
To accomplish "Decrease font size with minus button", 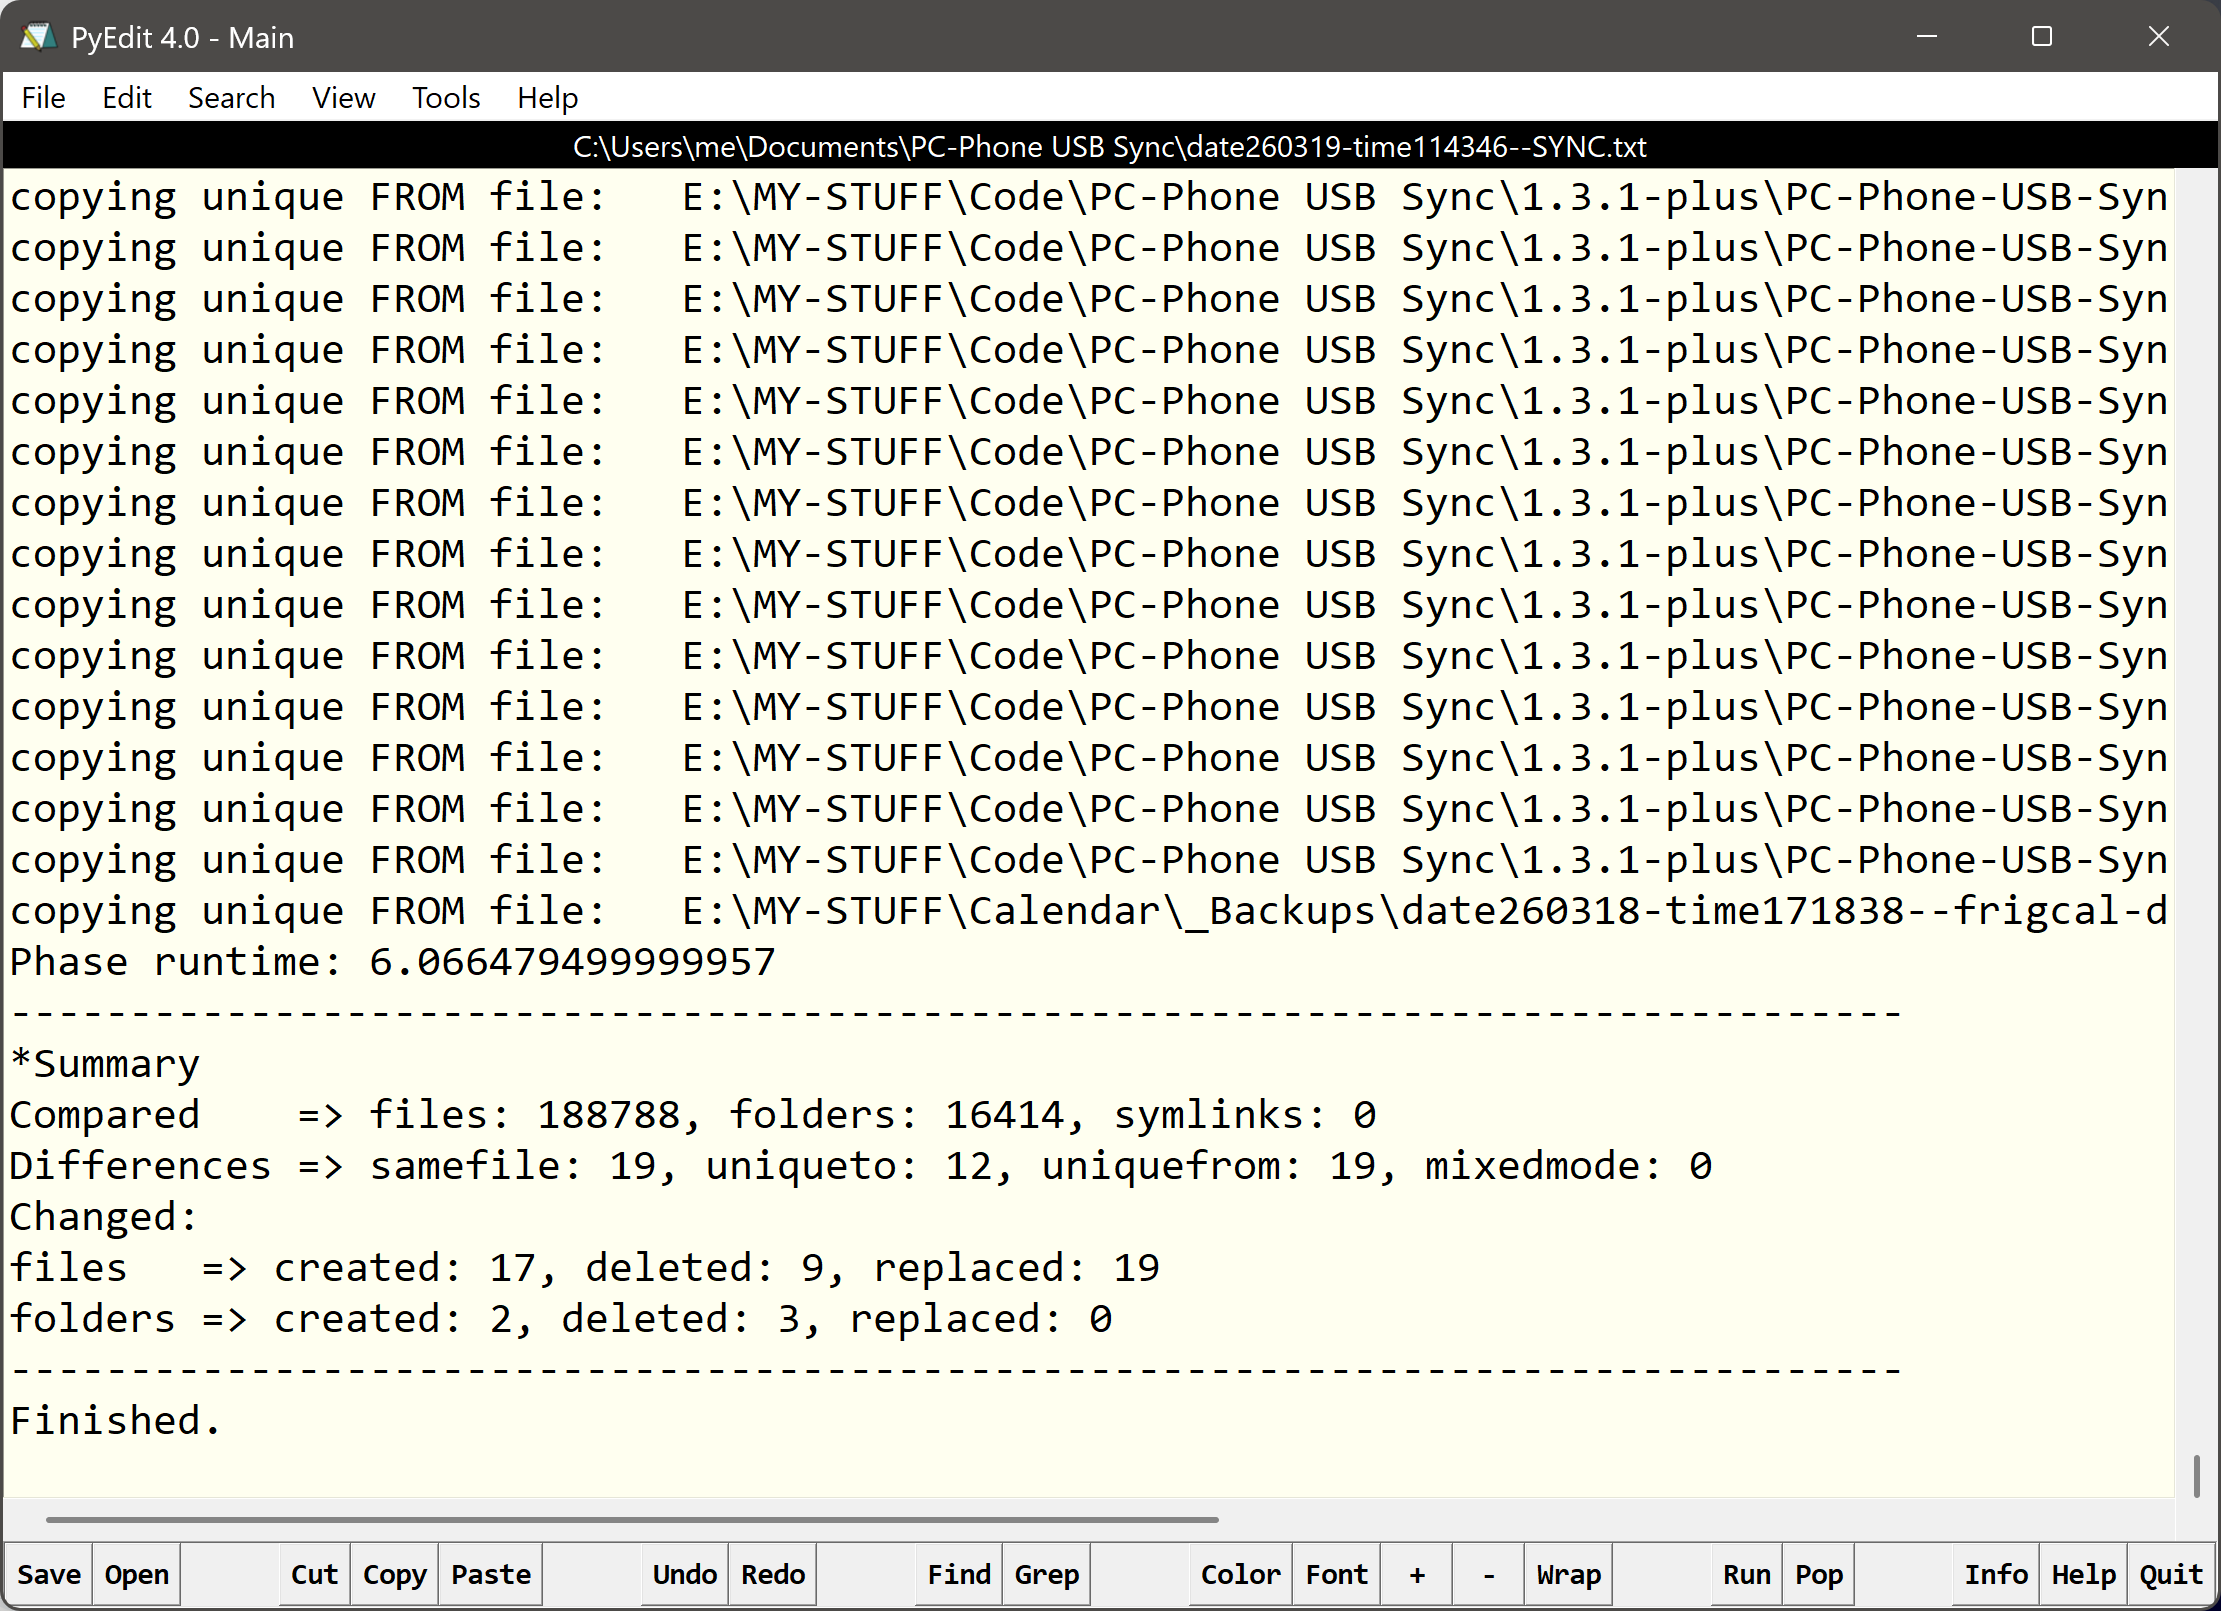I will coord(1488,1574).
